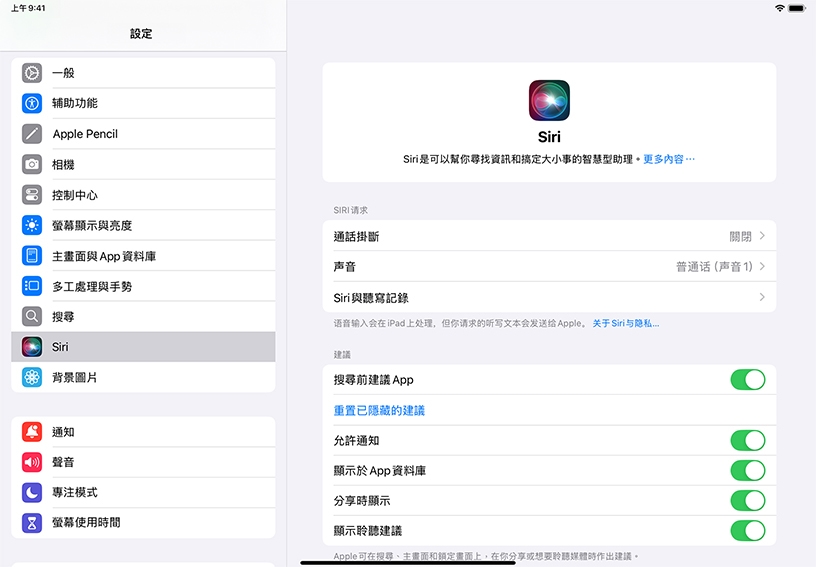Tap the 通知 bell icon
Viewport: 816px width, 567px height.
coord(32,432)
